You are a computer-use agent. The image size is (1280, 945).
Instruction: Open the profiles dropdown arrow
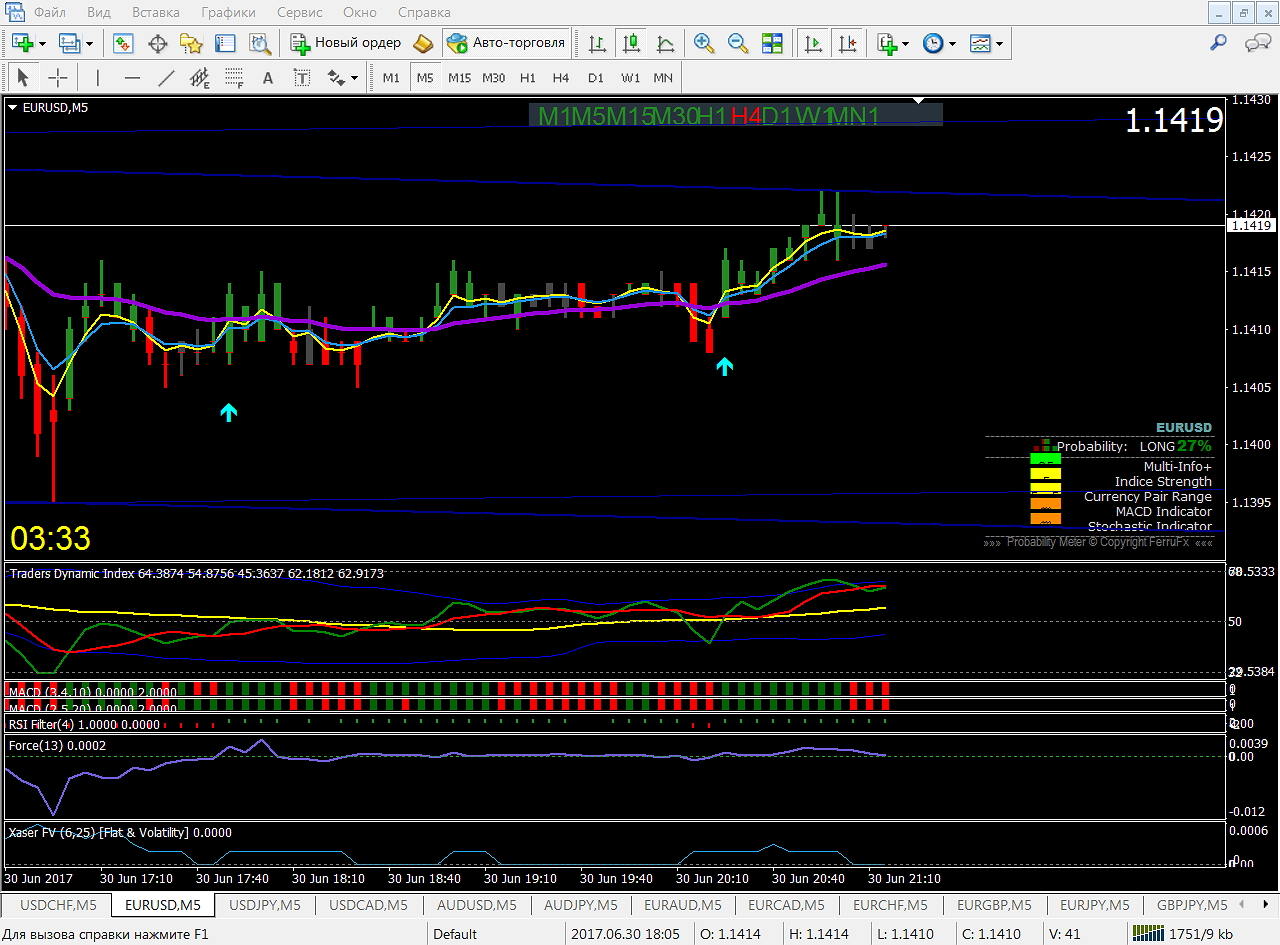[90, 43]
